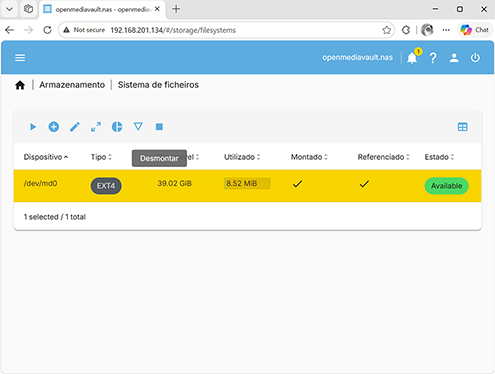Open the hamburger navigation menu
Image resolution: width=495 pixels, height=374 pixels.
[x=20, y=58]
